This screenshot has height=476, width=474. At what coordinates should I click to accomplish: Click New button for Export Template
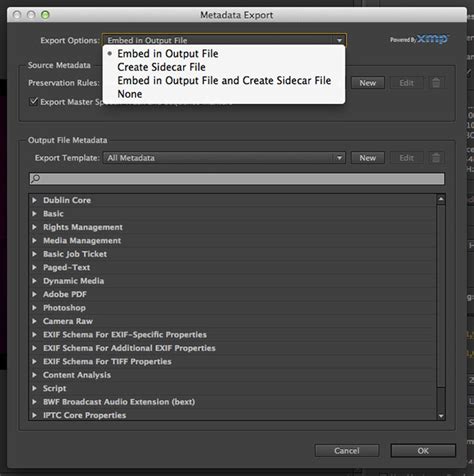[x=368, y=158]
